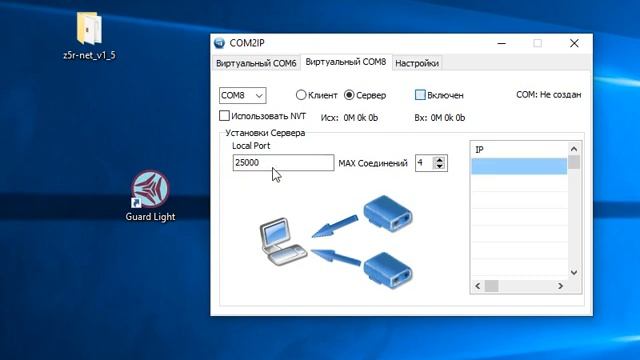Viewport: 640px width, 360px height.
Task: Click the Local Port field with 25000
Action: [283, 162]
